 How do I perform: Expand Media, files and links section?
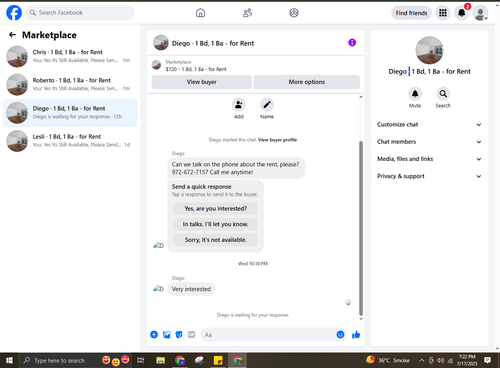(x=429, y=159)
